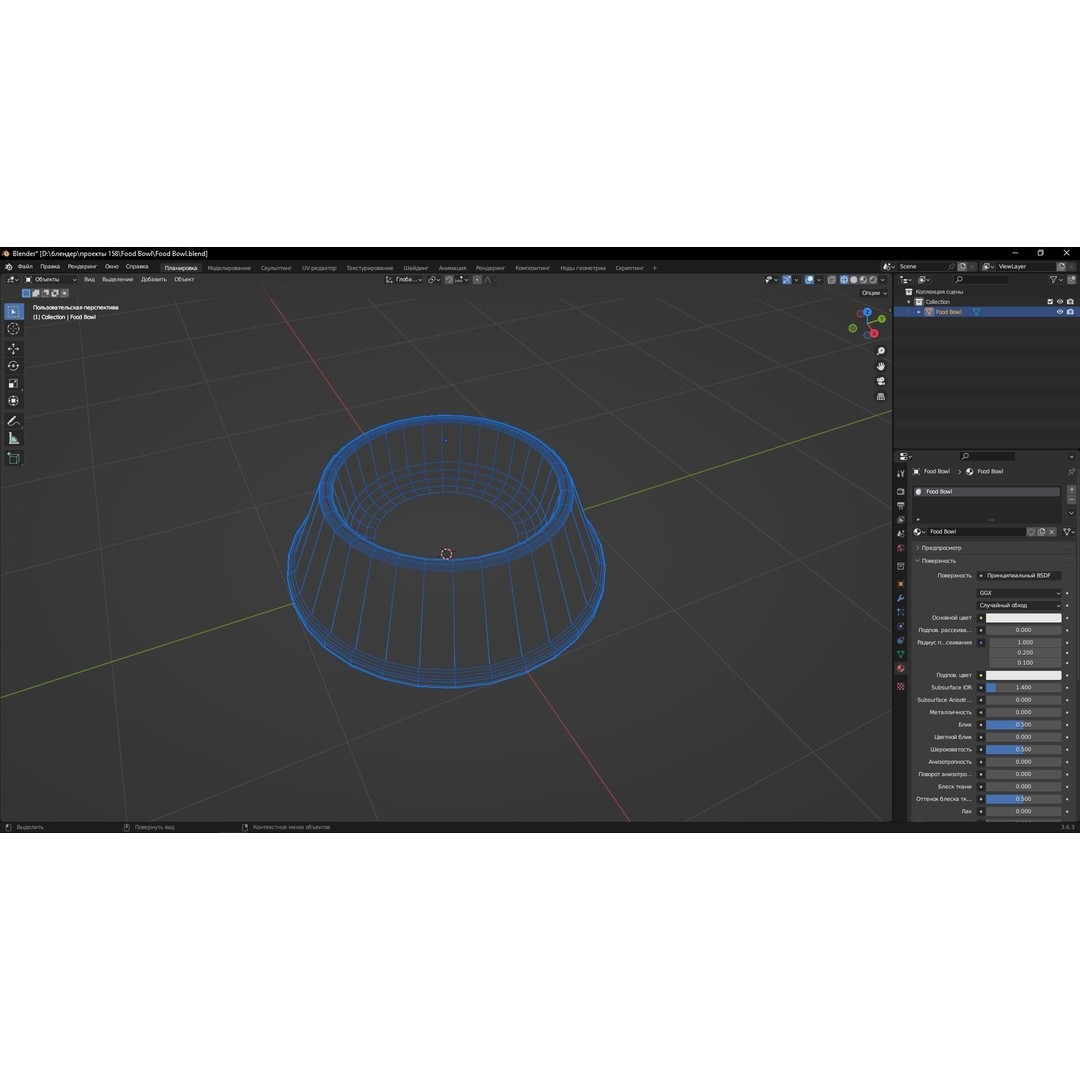Open the 'Опции' options dropdown

click(x=874, y=293)
